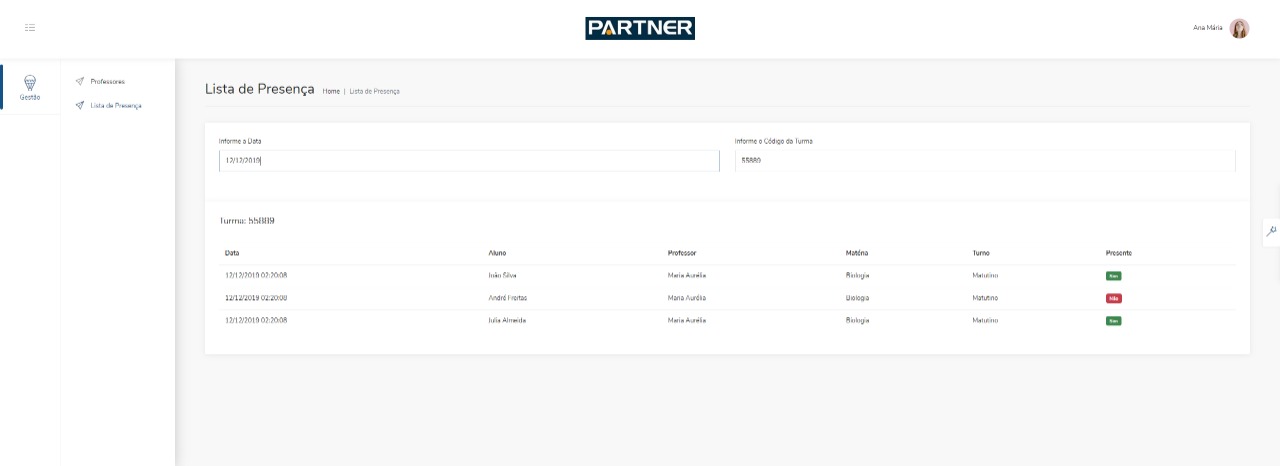Click Biologia in André Freitas's row
Screen dimensions: 1280x466
(x=857, y=298)
